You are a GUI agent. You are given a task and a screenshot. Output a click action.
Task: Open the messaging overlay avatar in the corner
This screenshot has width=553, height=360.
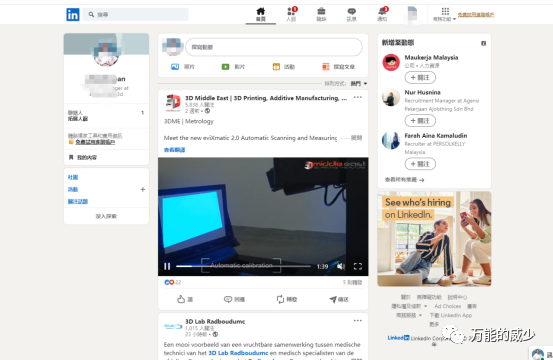click(x=538, y=354)
